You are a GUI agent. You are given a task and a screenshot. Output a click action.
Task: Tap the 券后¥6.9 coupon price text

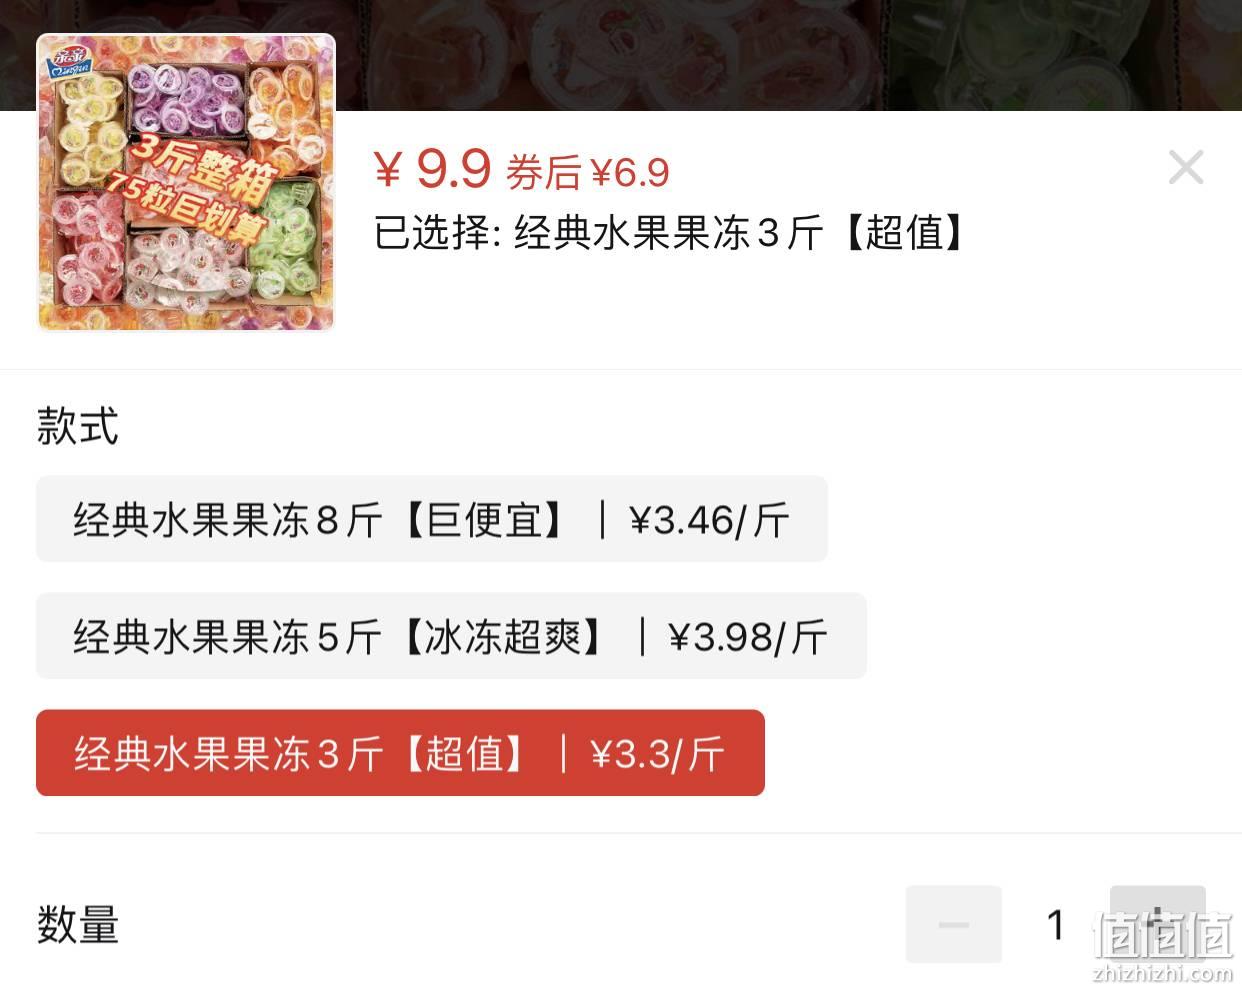pos(588,173)
